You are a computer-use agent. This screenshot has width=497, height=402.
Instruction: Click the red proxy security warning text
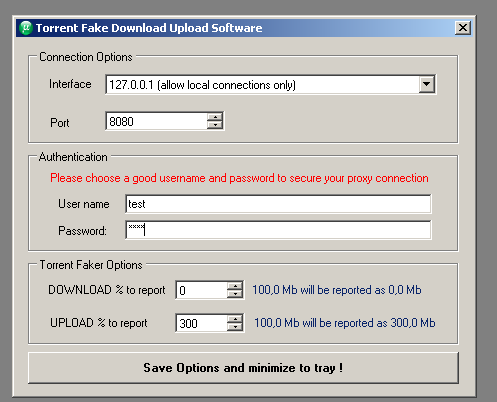click(239, 178)
